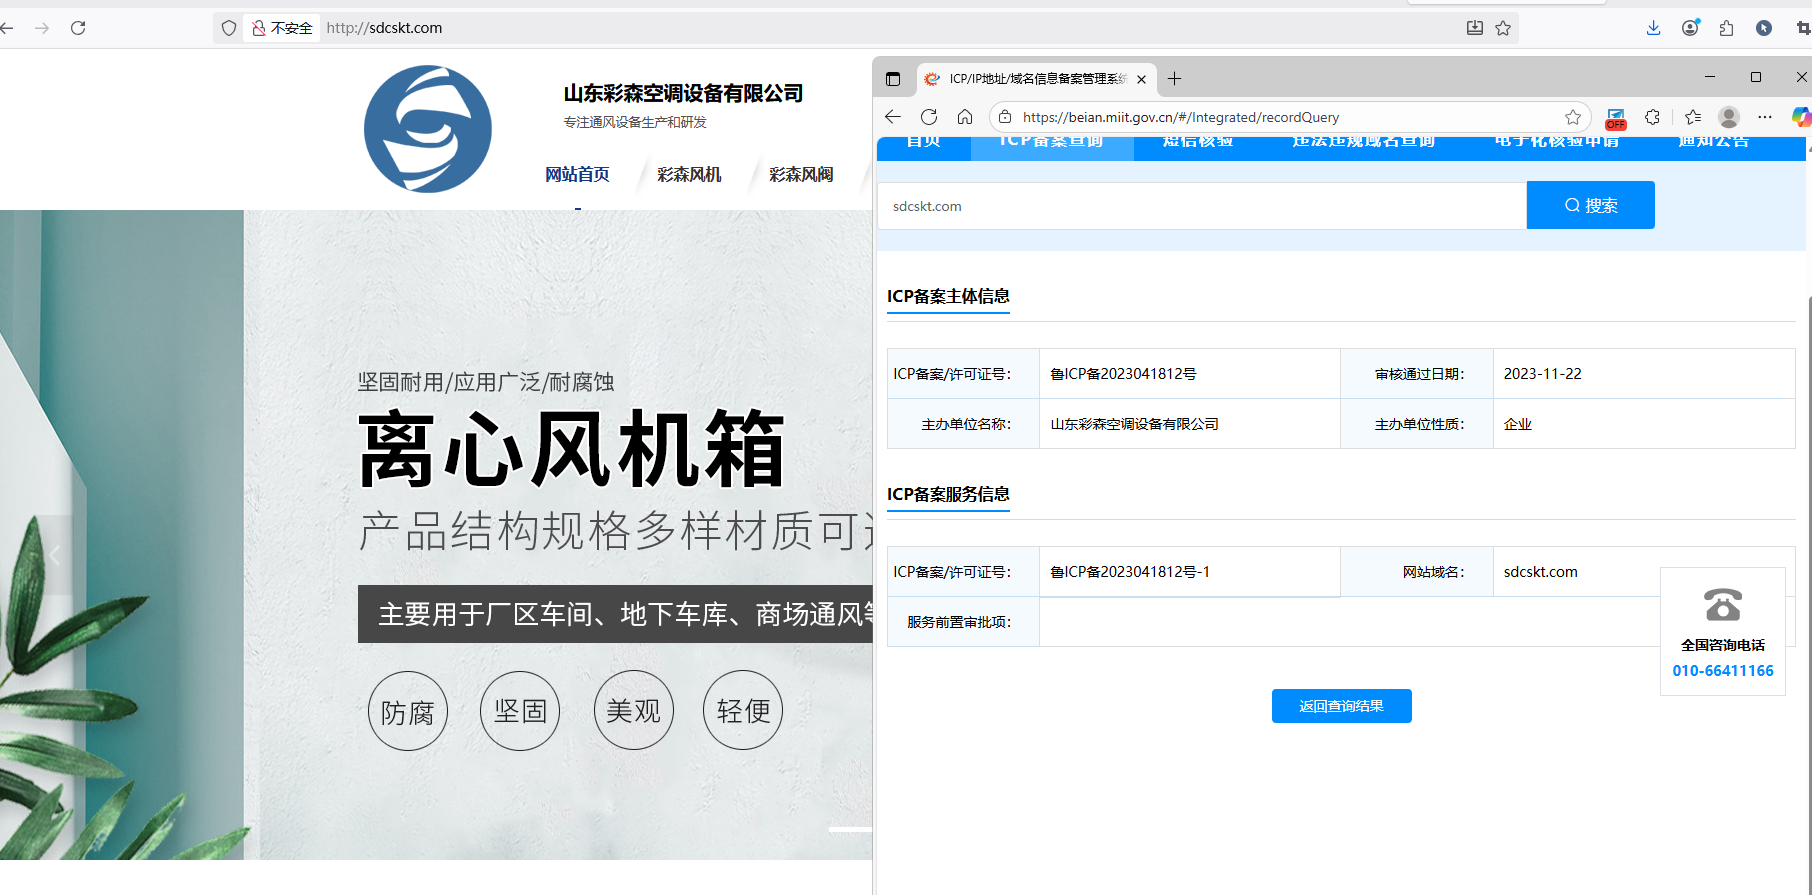Open Edge settings and more menu
The image size is (1812, 895).
click(1765, 117)
